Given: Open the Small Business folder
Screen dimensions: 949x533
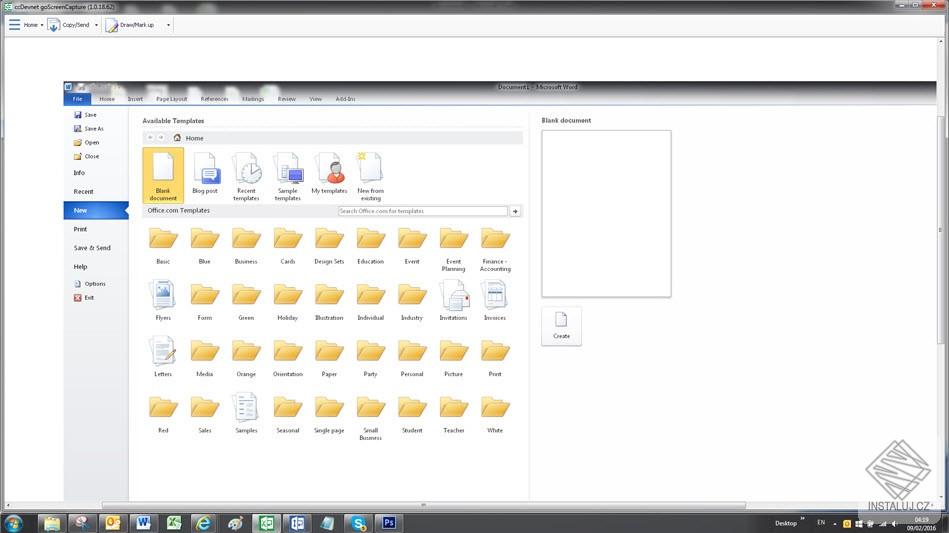Looking at the screenshot, I should [370, 418].
